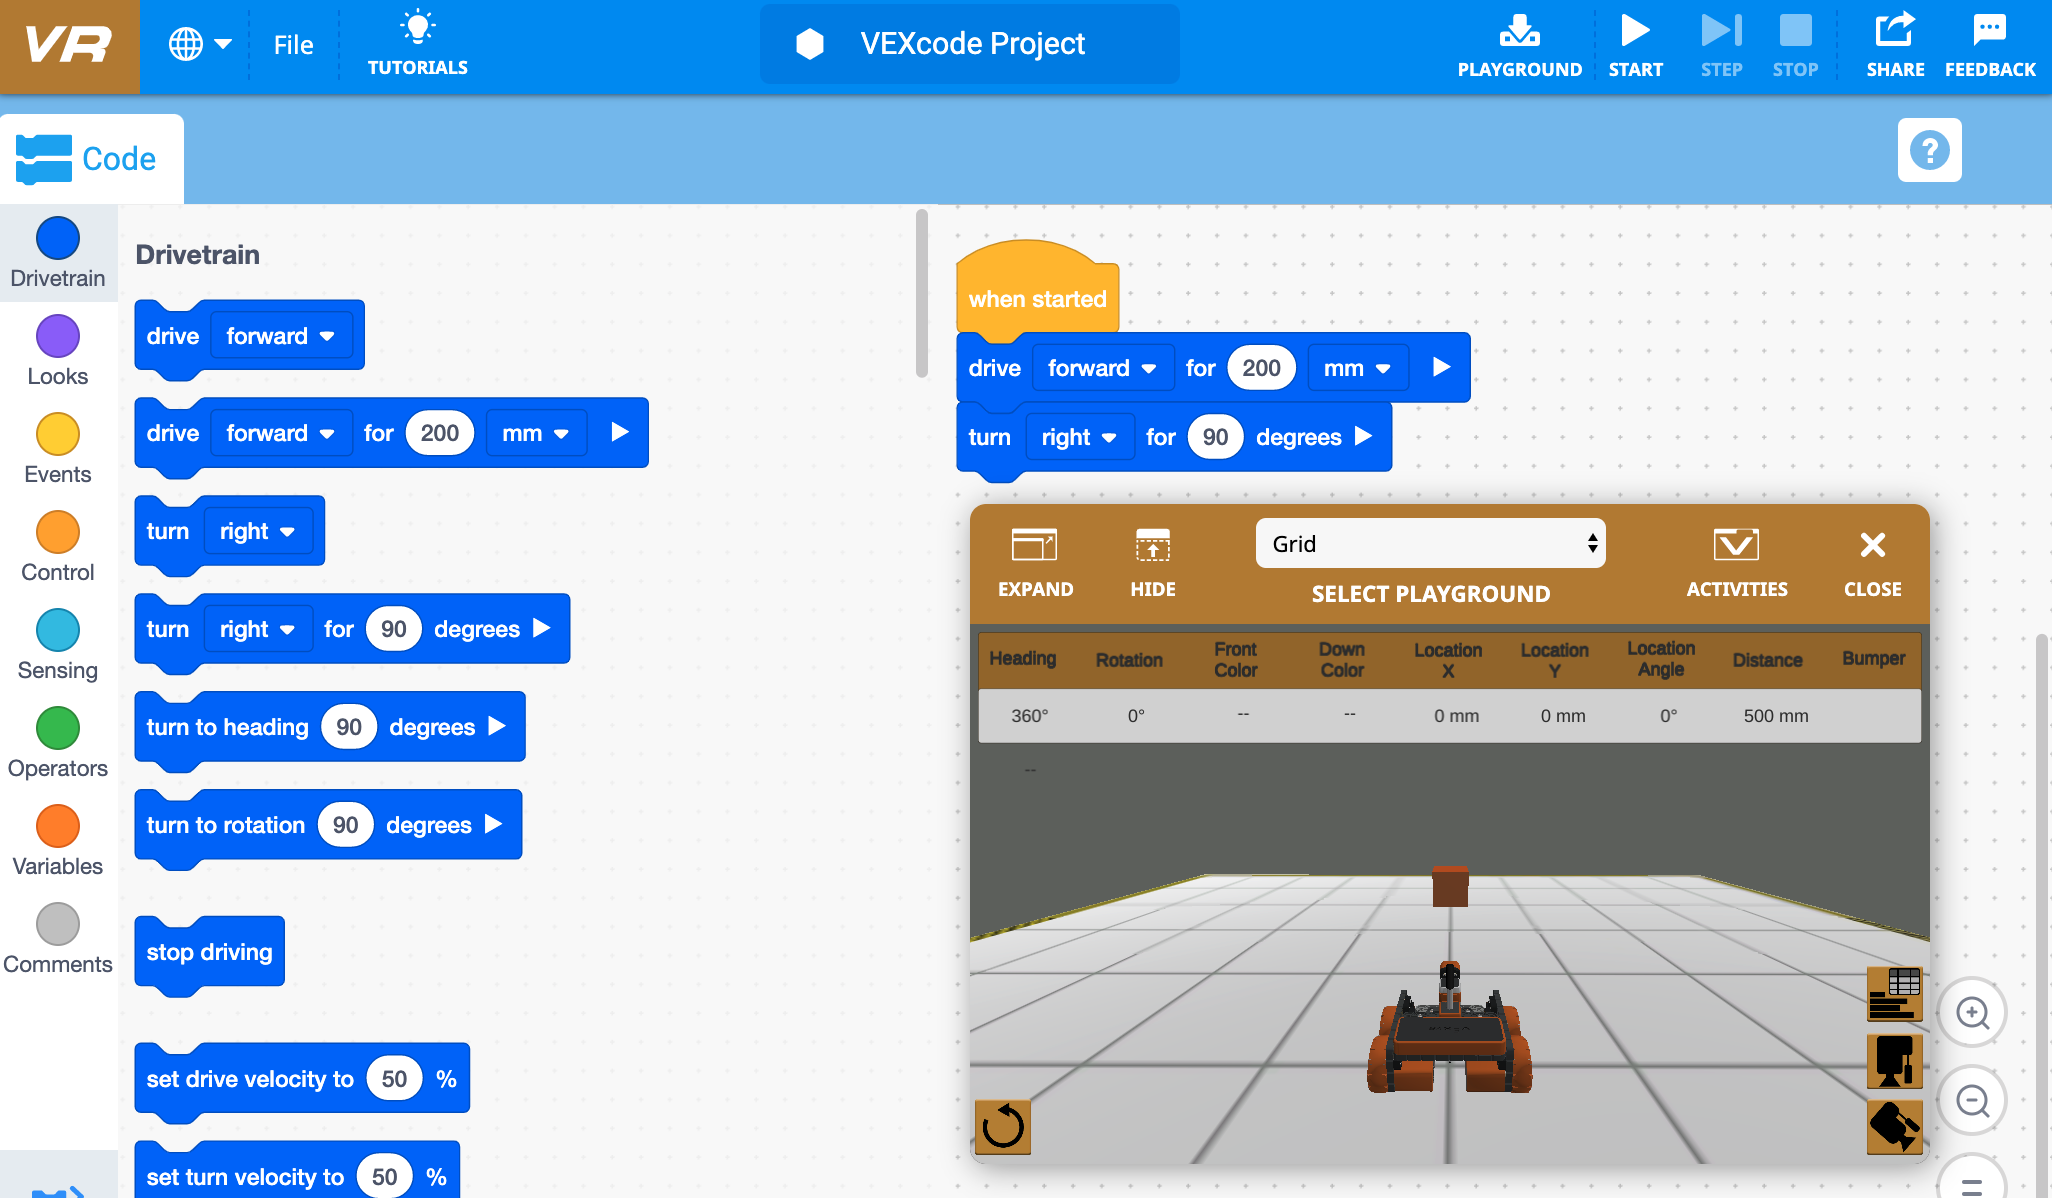The height and width of the screenshot is (1198, 2052).
Task: Hide the playground dashboard
Action: tap(1152, 562)
